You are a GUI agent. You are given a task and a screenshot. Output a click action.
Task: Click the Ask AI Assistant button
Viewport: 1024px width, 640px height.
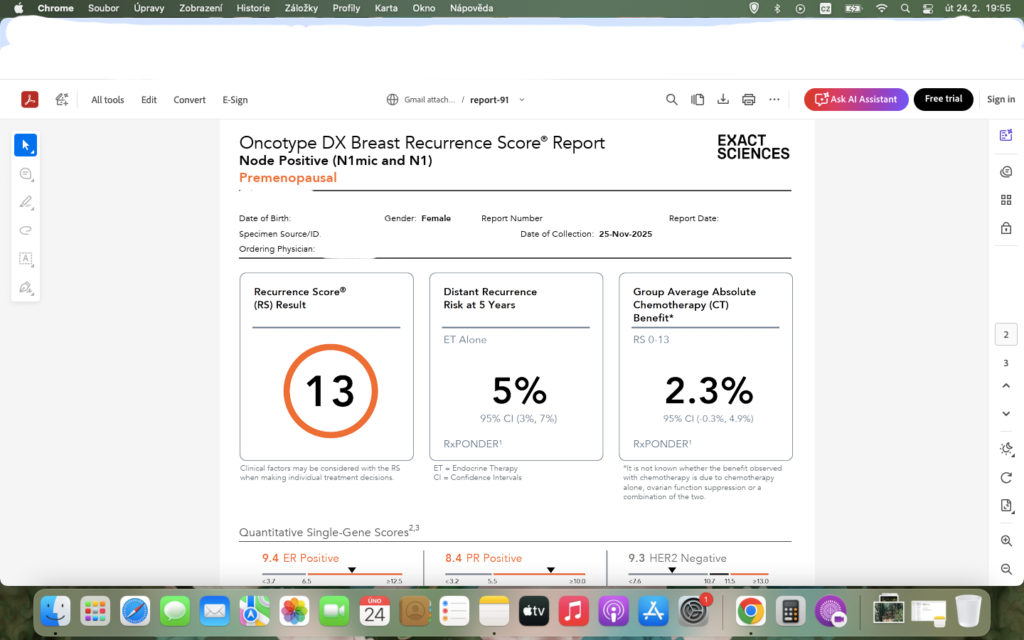point(856,100)
